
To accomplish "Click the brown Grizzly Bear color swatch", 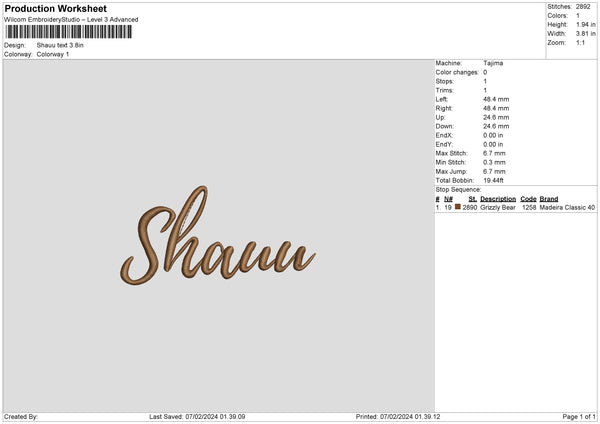I will point(457,207).
